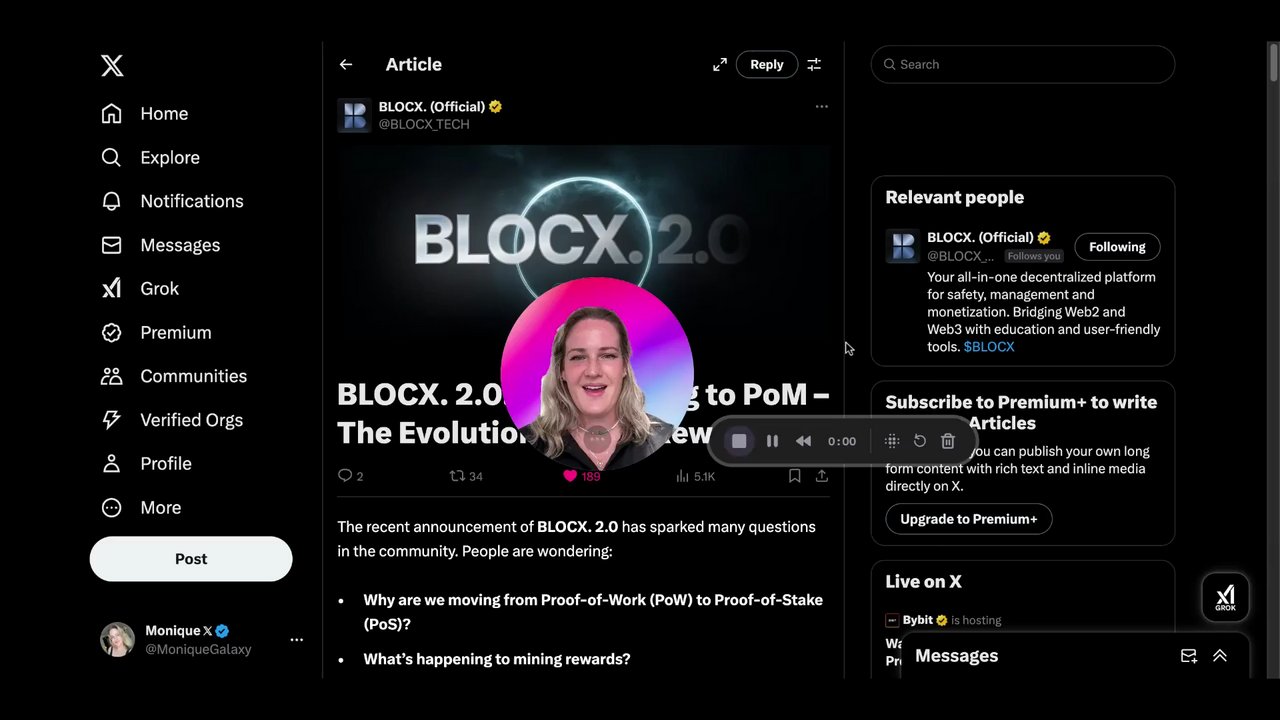Click the Upgrade to Premium+ button
The image size is (1280, 720).
point(969,519)
